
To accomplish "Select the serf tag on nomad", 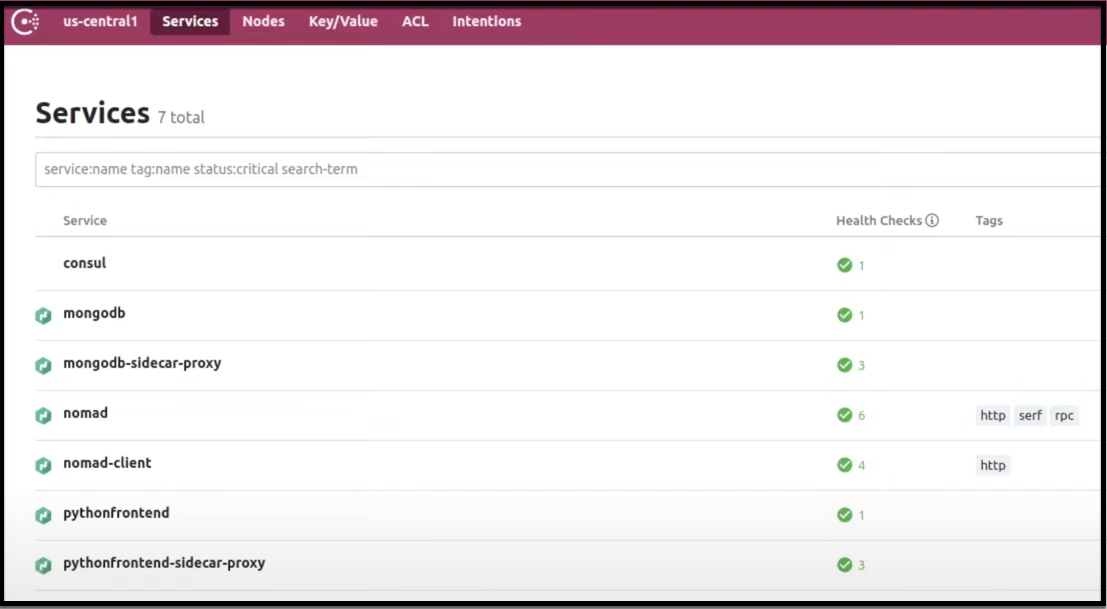I will click(x=1030, y=415).
